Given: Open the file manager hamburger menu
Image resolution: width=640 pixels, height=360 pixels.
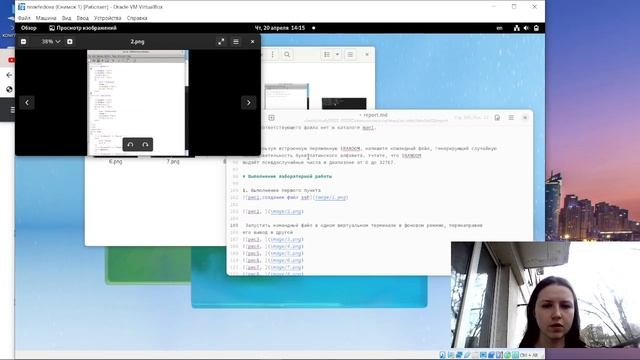Looking at the screenshot, I should click(x=350, y=54).
